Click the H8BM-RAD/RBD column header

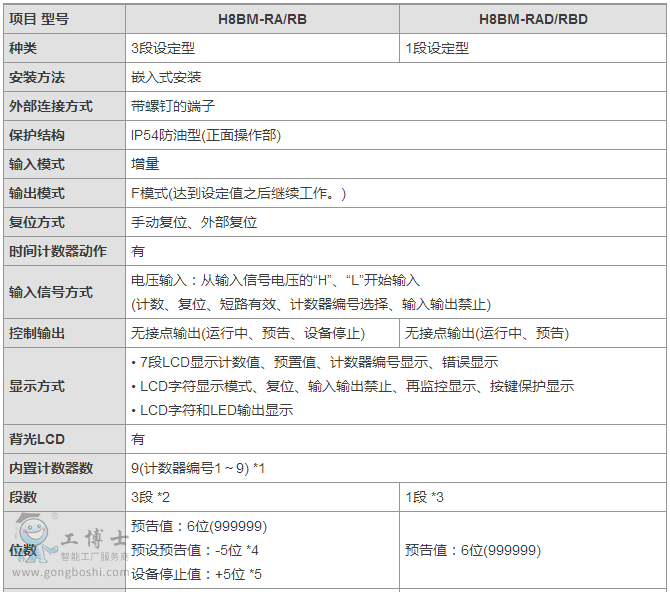click(x=533, y=19)
